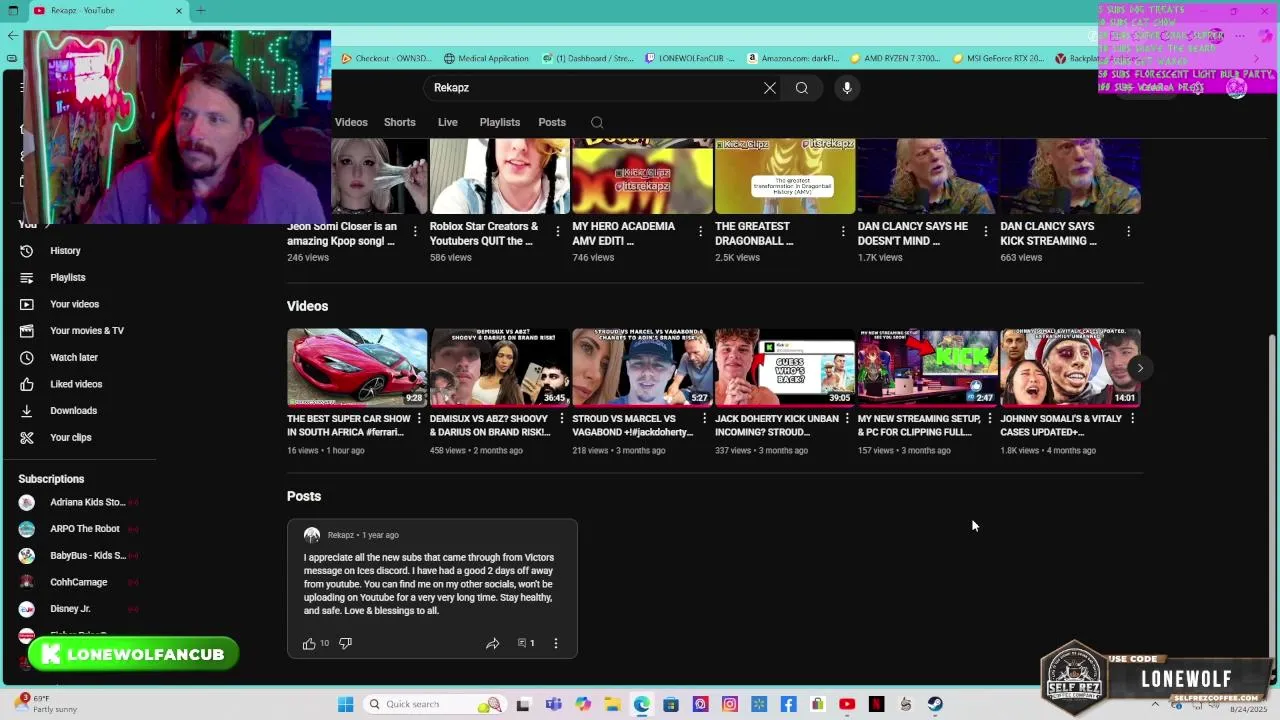This screenshot has width=1280, height=720.
Task: Open options for Jeon Somi Closer short
Action: 415,231
